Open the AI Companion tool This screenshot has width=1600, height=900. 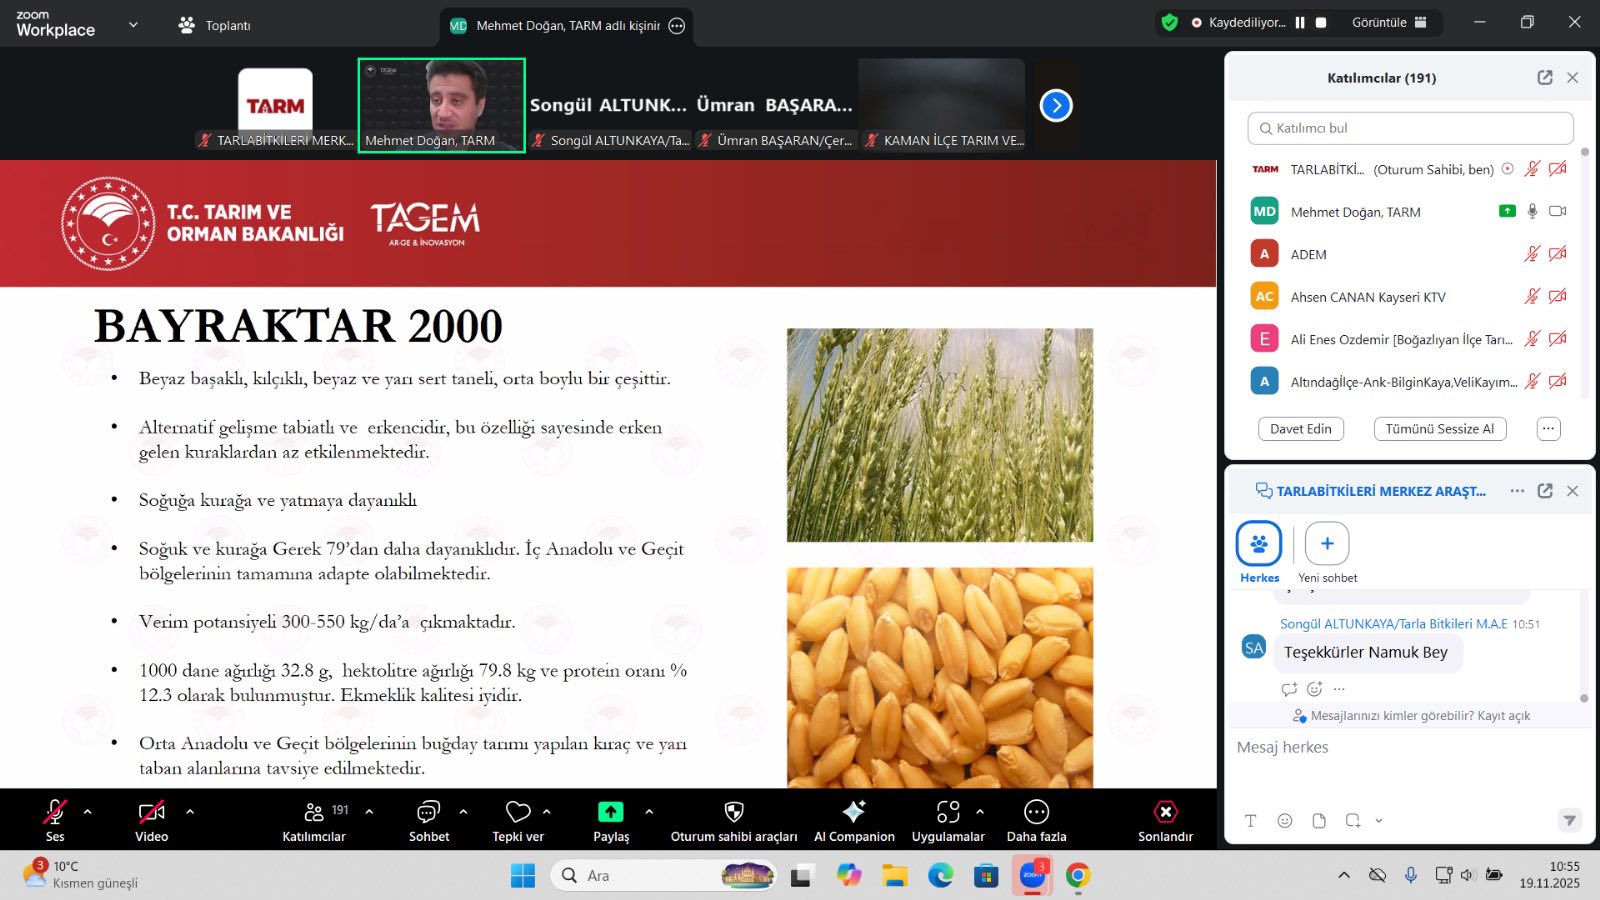[854, 812]
